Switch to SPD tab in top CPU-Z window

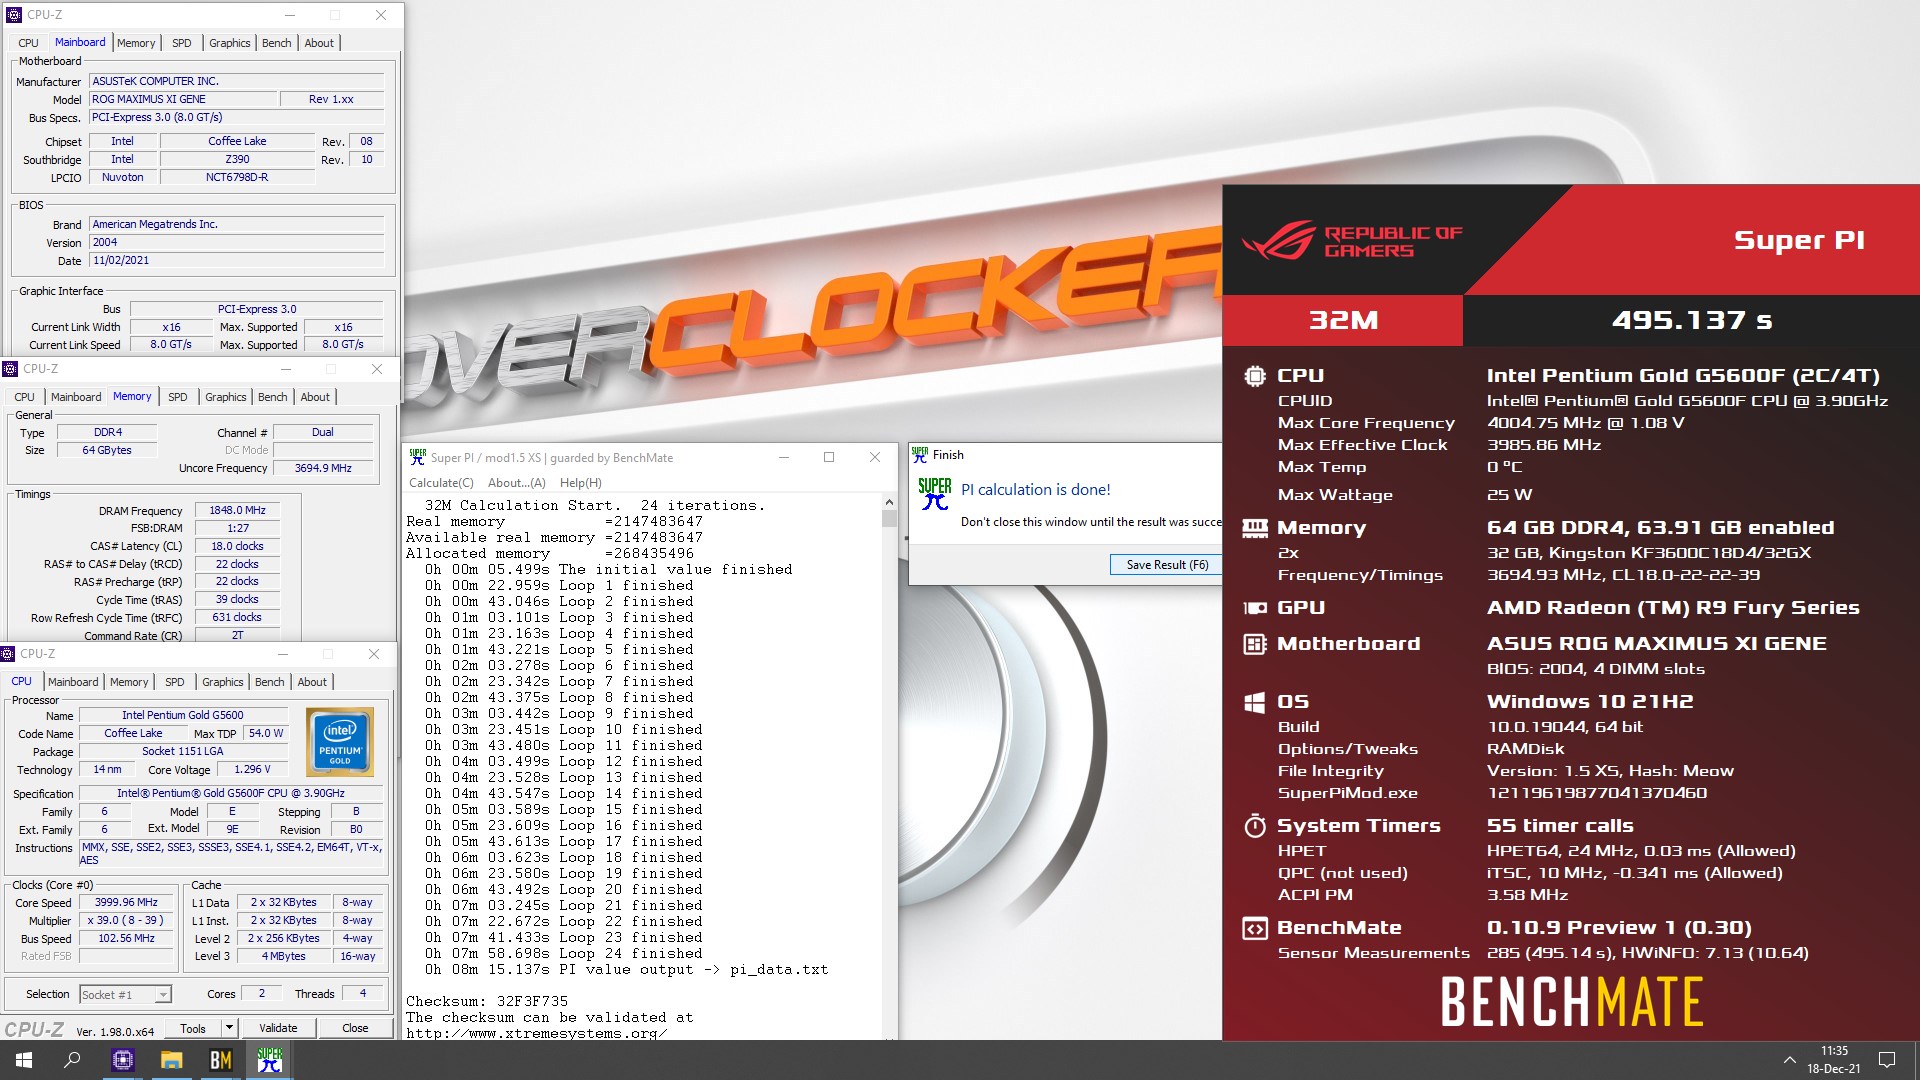(181, 43)
